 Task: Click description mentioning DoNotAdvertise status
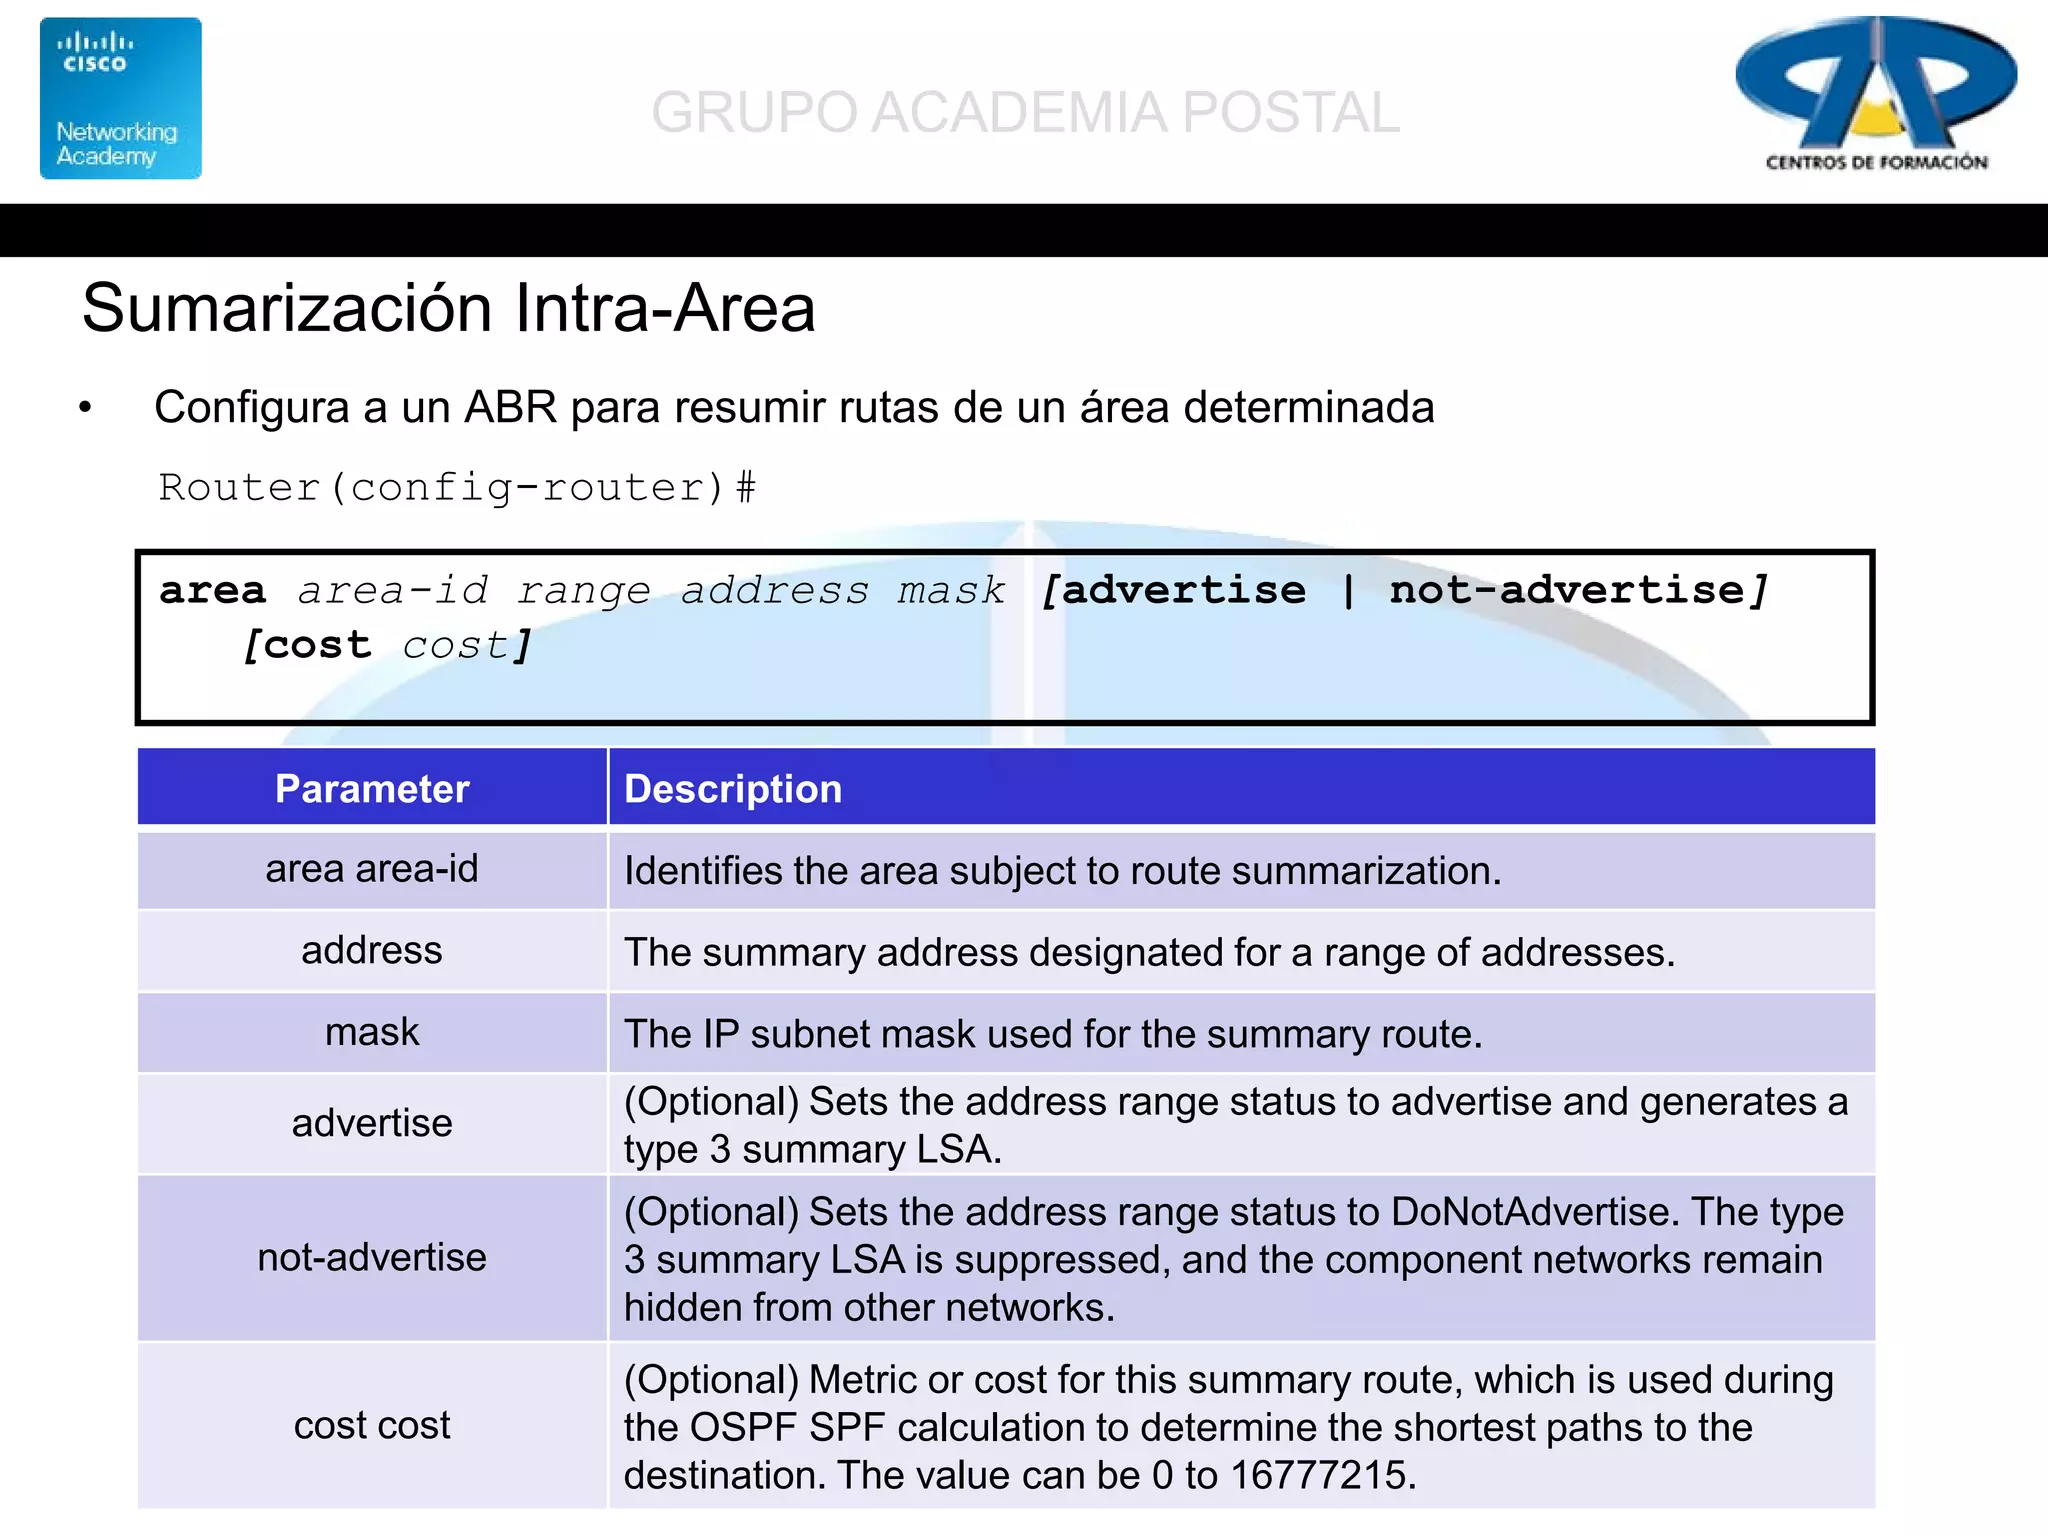[1242, 1258]
